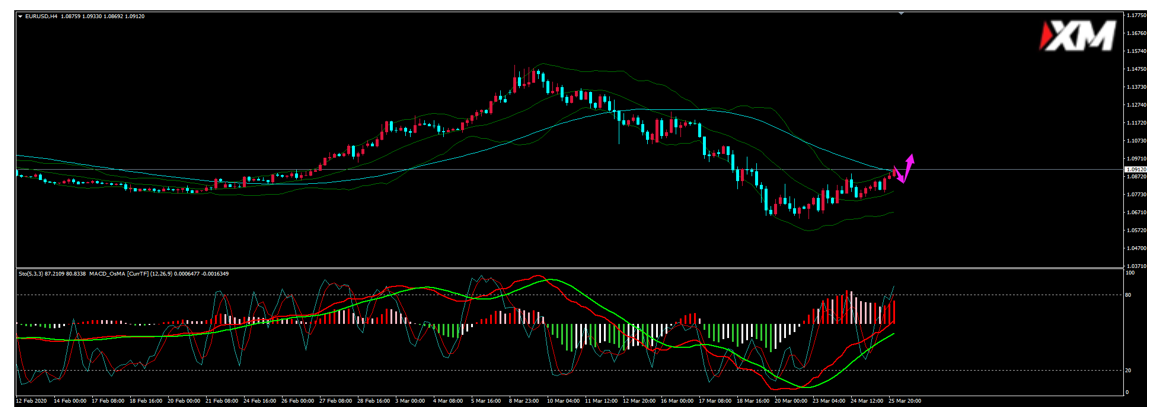
Task: Select the 1.17750 level on price scale
Action: point(1135,15)
